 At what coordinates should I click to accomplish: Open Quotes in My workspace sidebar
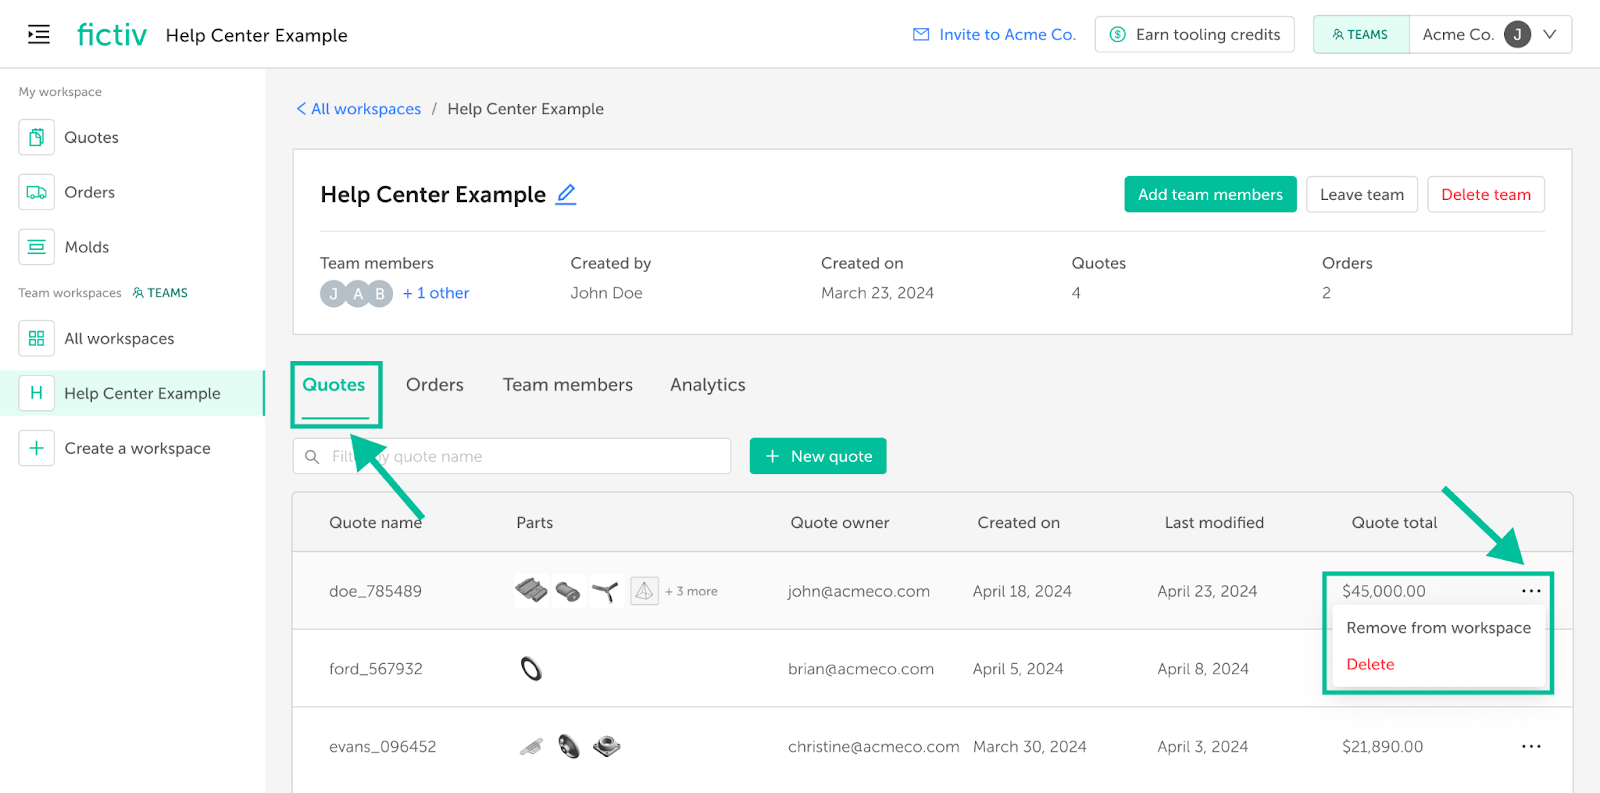click(x=91, y=137)
